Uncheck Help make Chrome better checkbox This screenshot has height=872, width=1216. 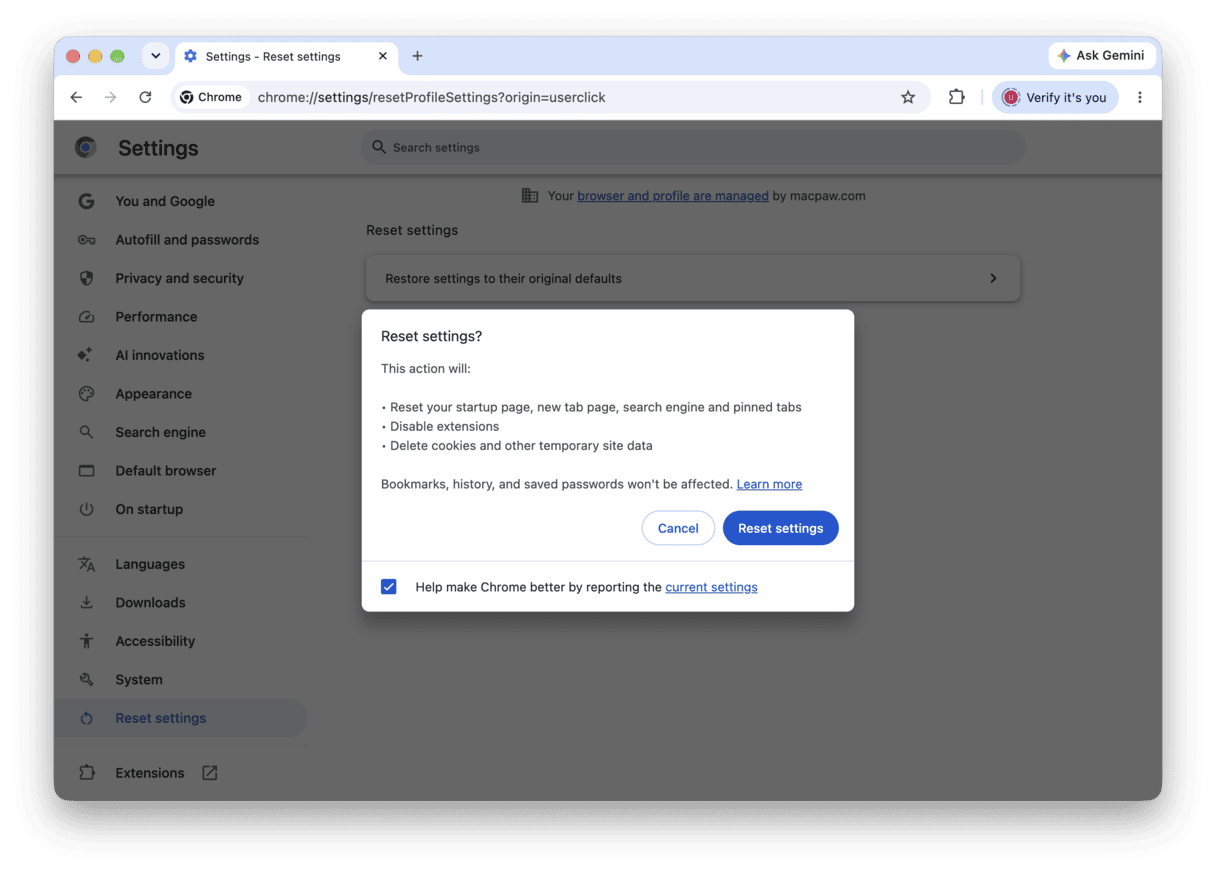pyautogui.click(x=389, y=587)
